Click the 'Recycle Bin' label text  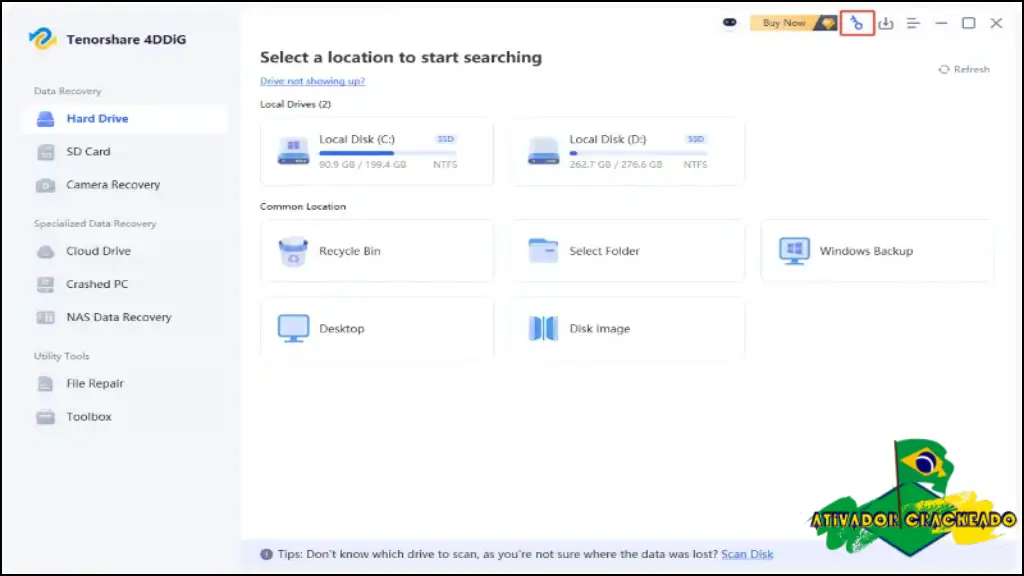click(349, 251)
